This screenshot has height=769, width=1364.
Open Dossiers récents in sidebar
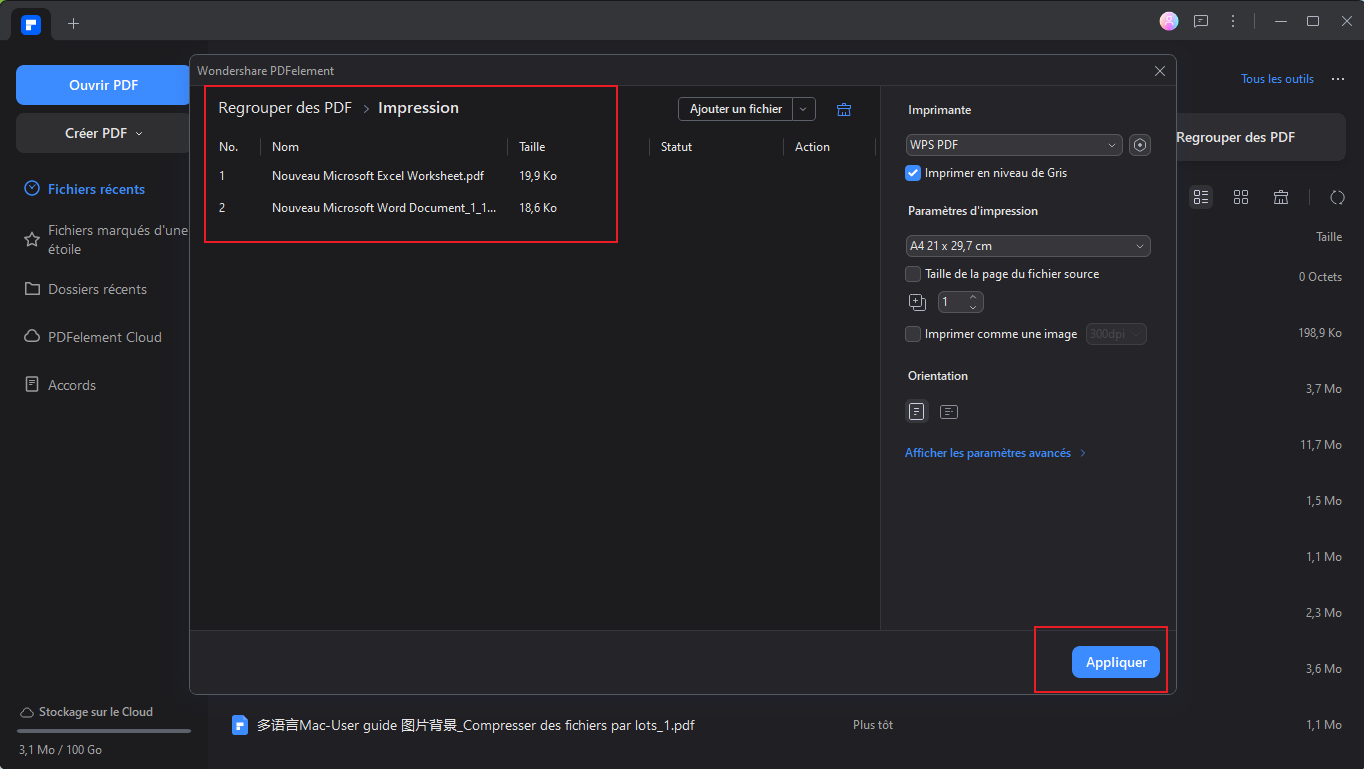[97, 289]
